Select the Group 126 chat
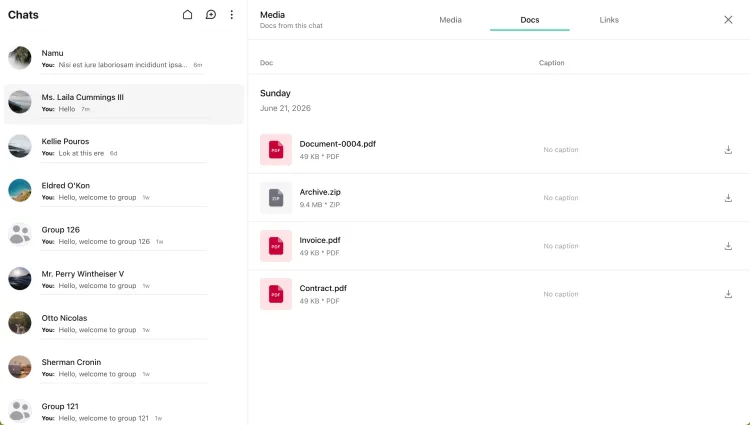This screenshot has height=425, width=750. [x=124, y=235]
